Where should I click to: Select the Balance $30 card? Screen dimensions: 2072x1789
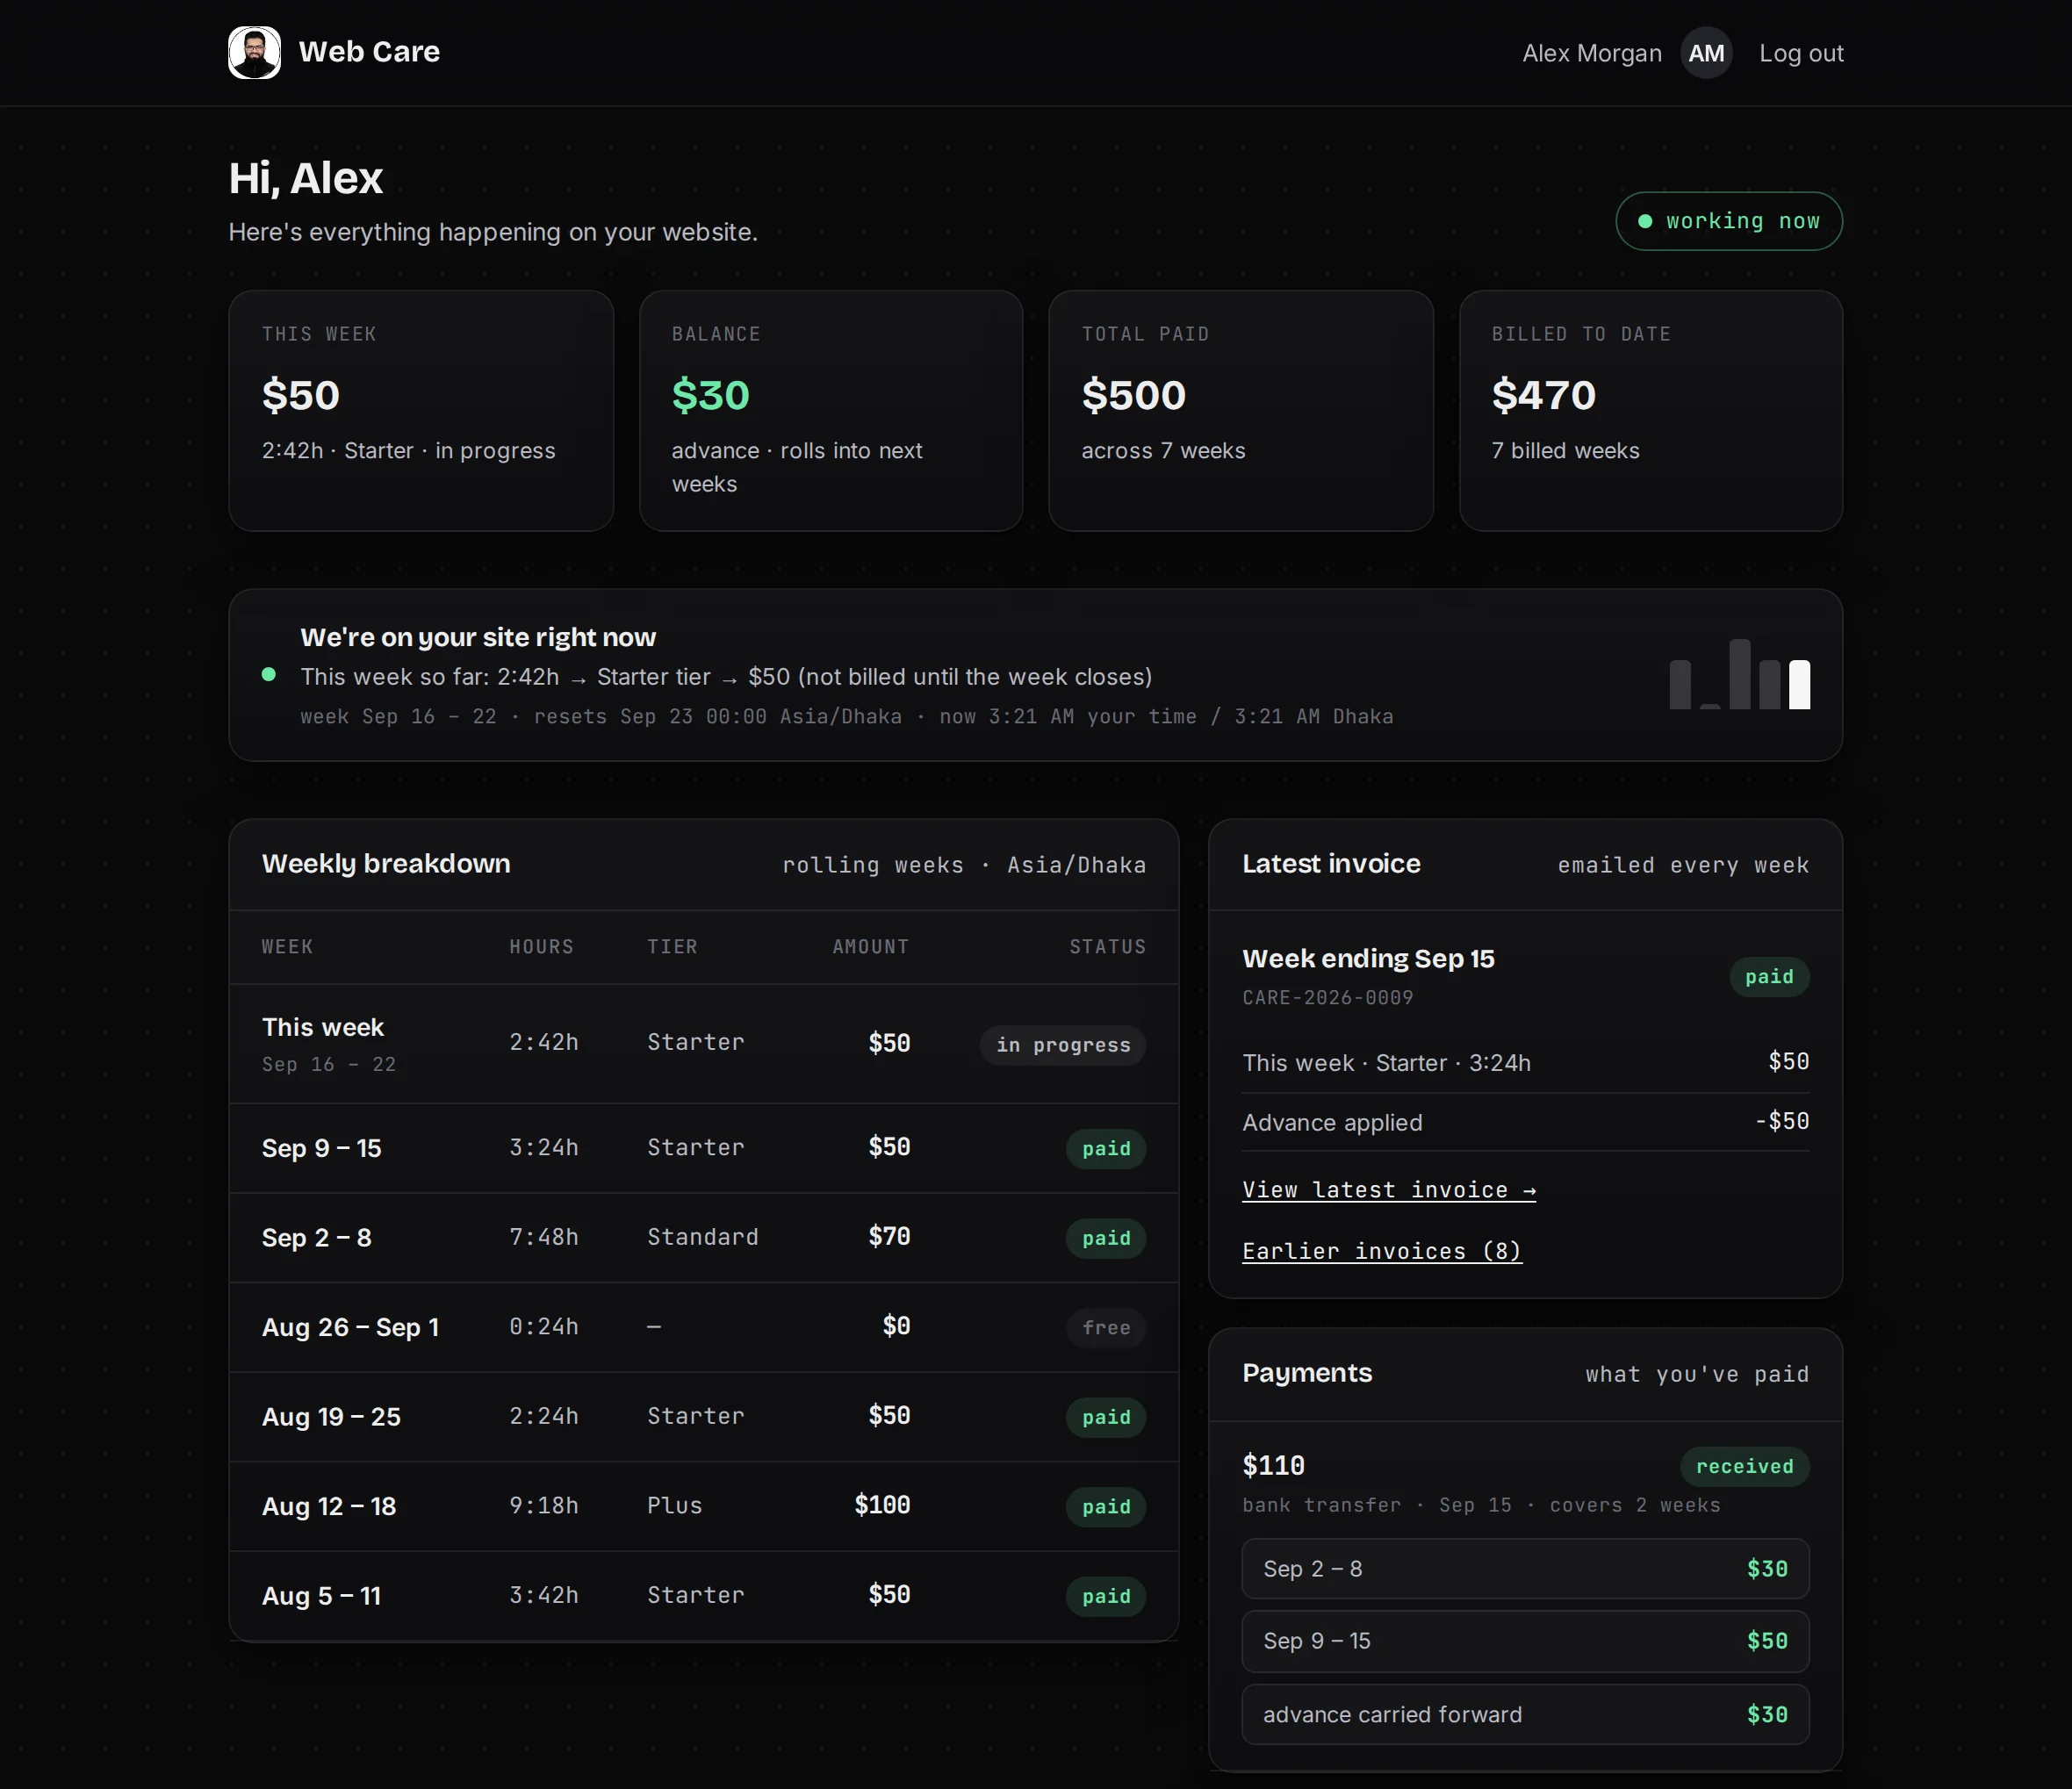point(831,411)
